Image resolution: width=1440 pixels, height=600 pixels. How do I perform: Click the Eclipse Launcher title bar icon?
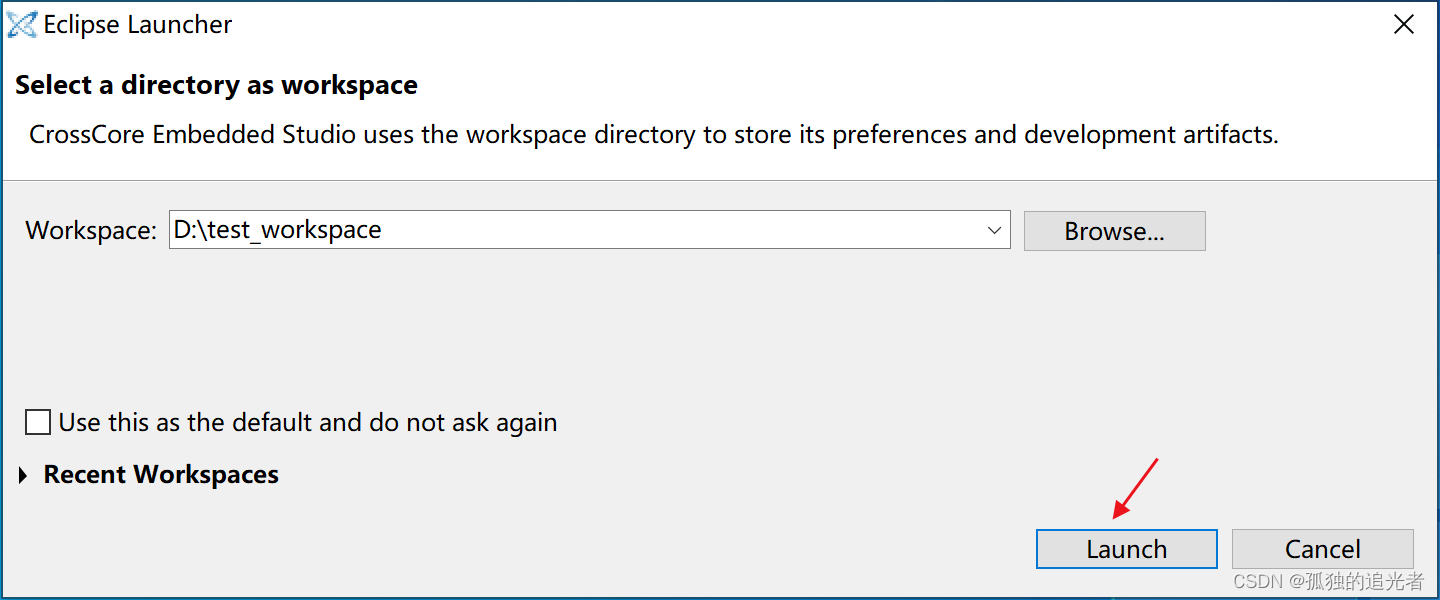click(22, 25)
